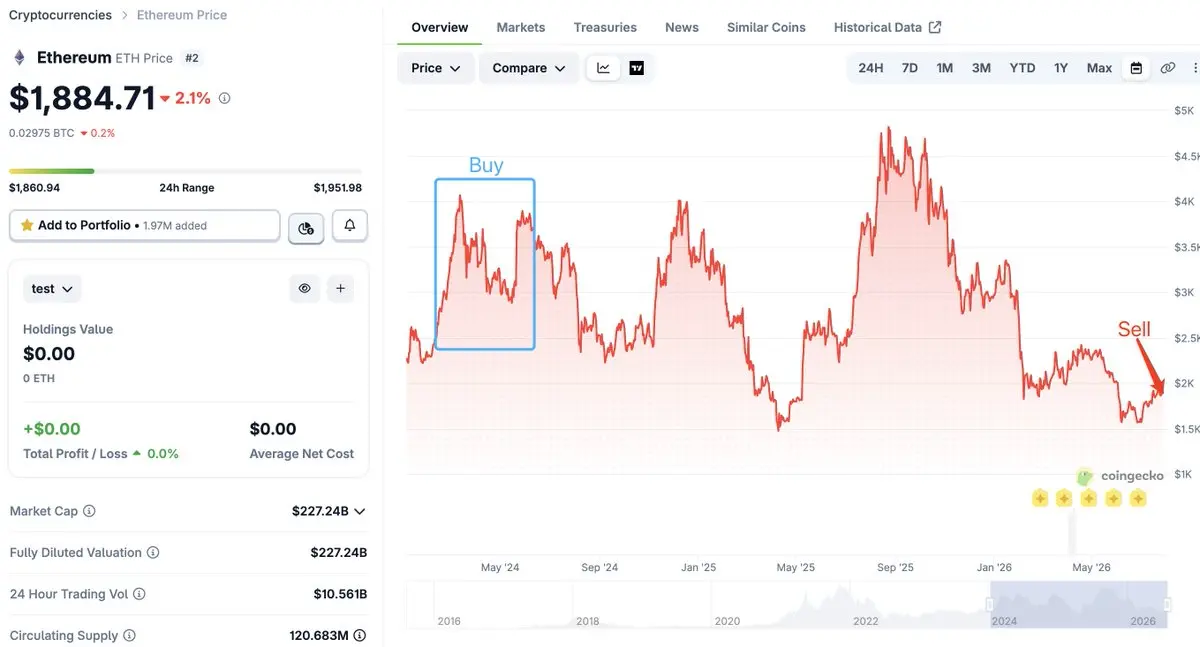Go to Cryptocurrencies breadcrumb link
Image resolution: width=1200 pixels, height=647 pixels.
coord(60,15)
